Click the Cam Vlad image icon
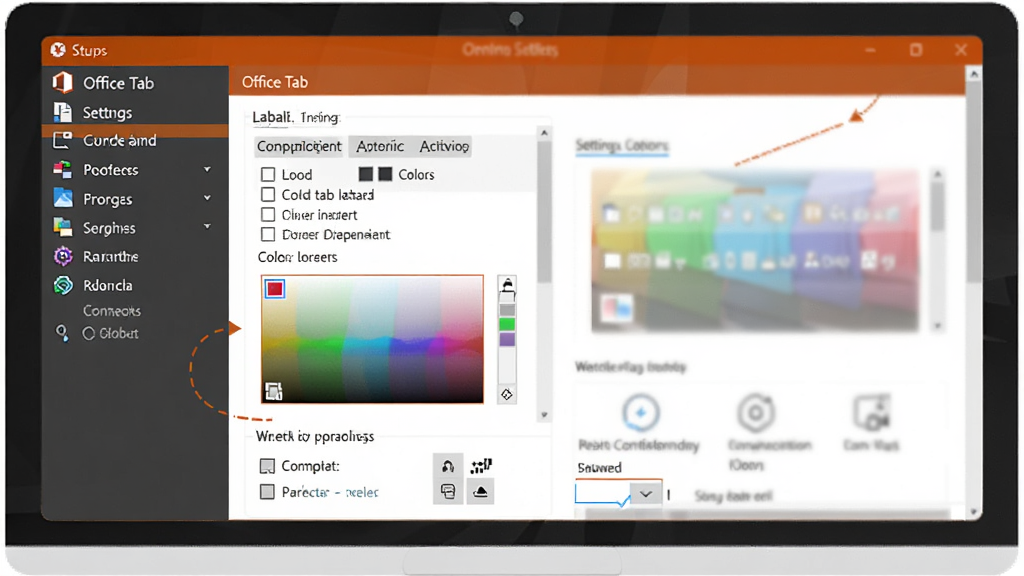 [872, 413]
